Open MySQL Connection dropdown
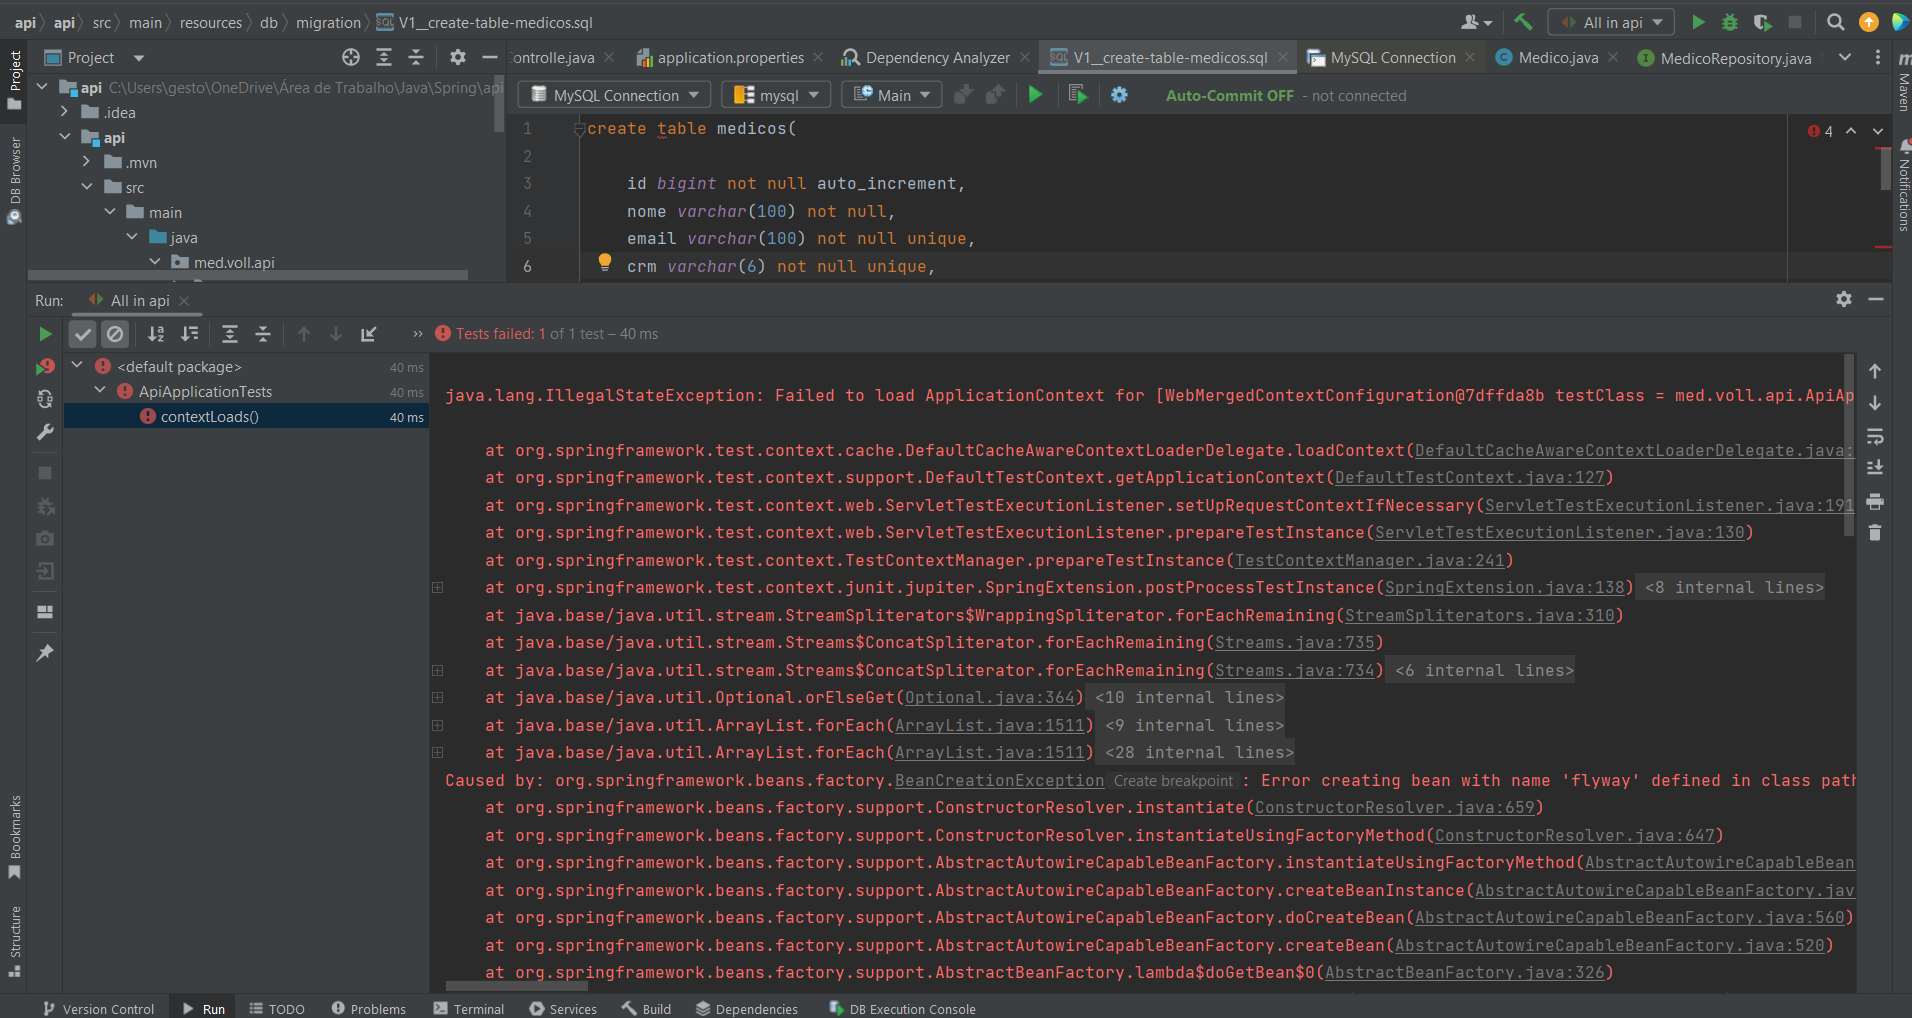This screenshot has height=1018, width=1912. click(614, 95)
